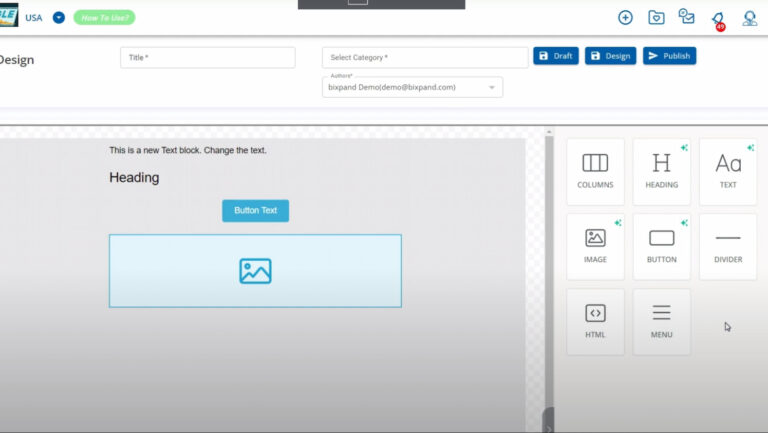Open notifications bell with red badge
This screenshot has height=433, width=768.
(719, 21)
